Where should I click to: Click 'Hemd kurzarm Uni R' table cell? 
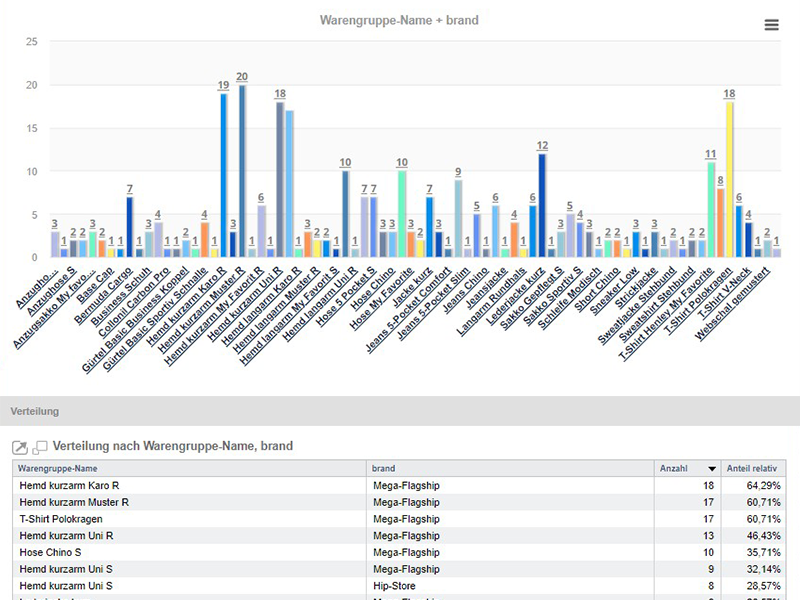click(66, 536)
